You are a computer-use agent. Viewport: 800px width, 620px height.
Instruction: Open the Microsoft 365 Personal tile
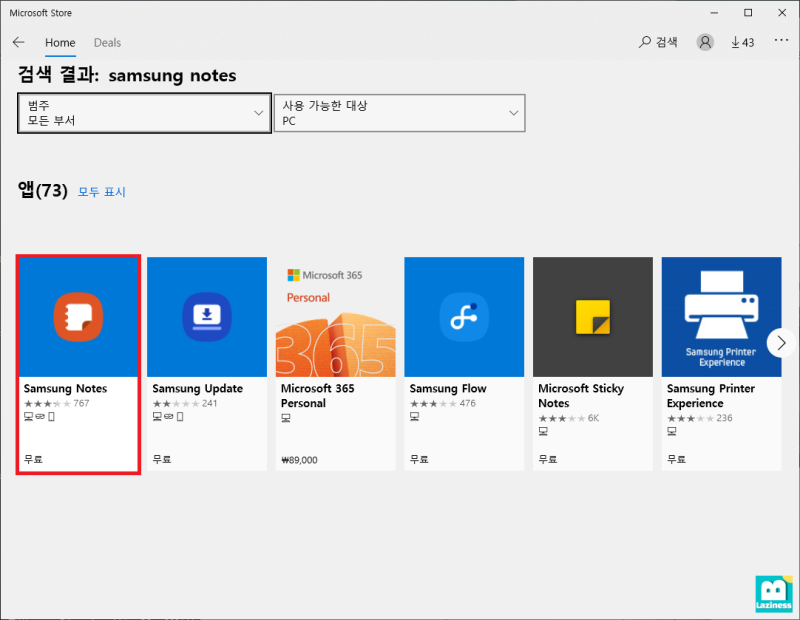point(336,364)
